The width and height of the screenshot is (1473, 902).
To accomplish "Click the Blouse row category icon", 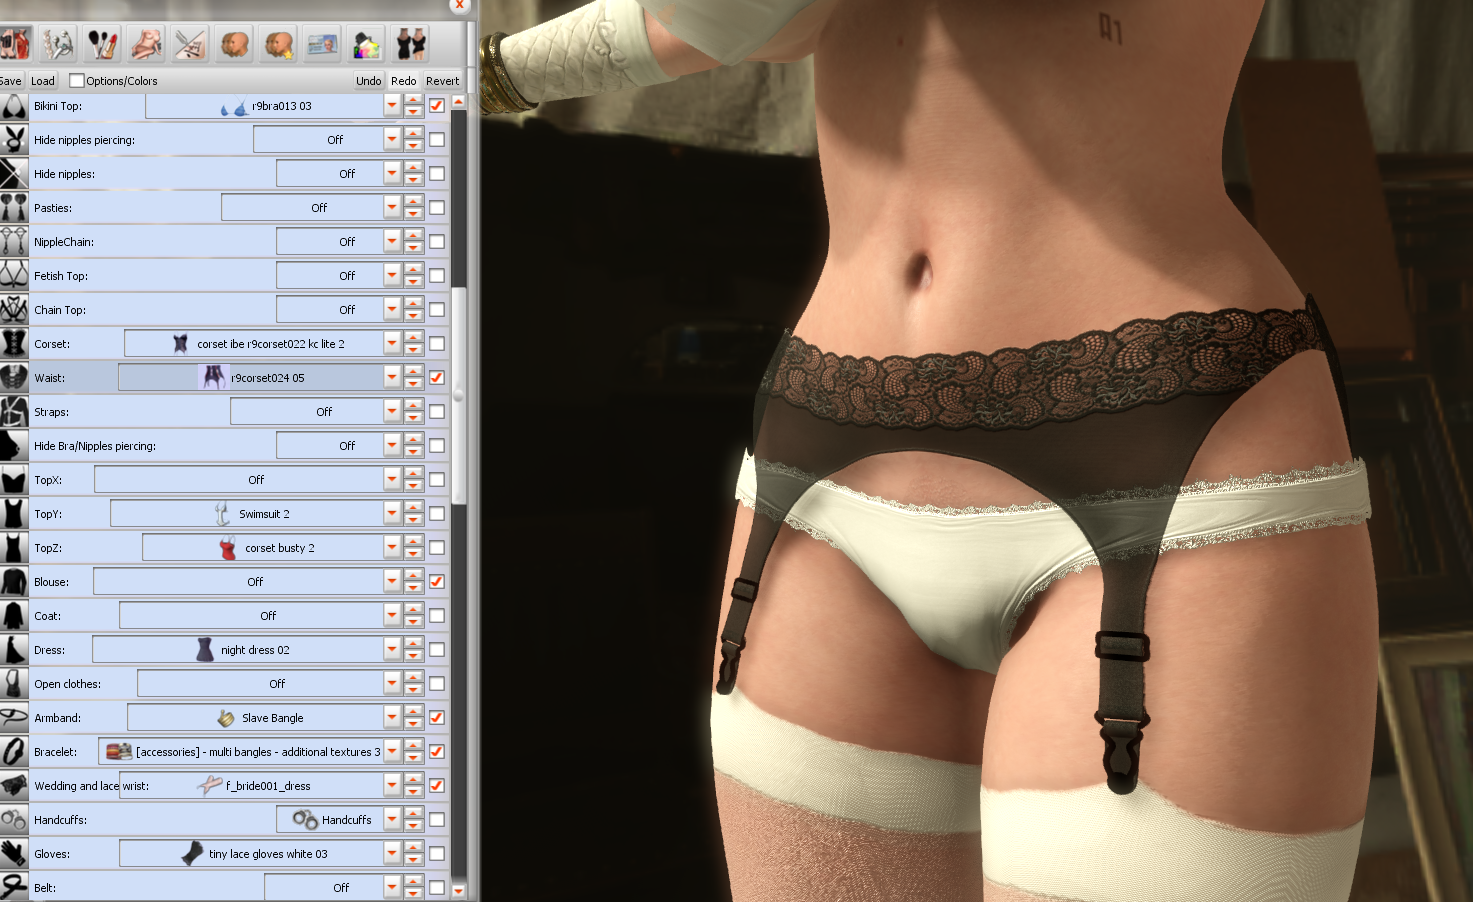I will click(14, 581).
